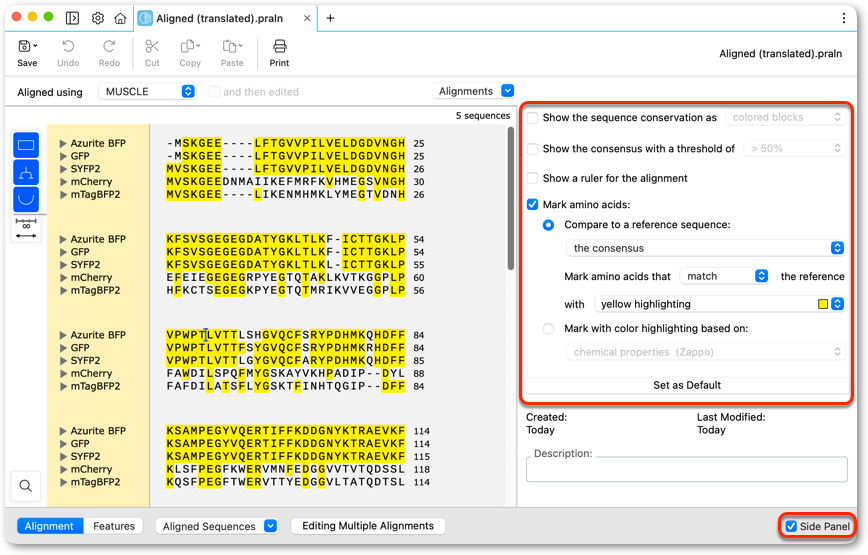The image size is (868, 555).
Task: Open the MUSCLE alignment method dropdown
Action: coord(147,91)
